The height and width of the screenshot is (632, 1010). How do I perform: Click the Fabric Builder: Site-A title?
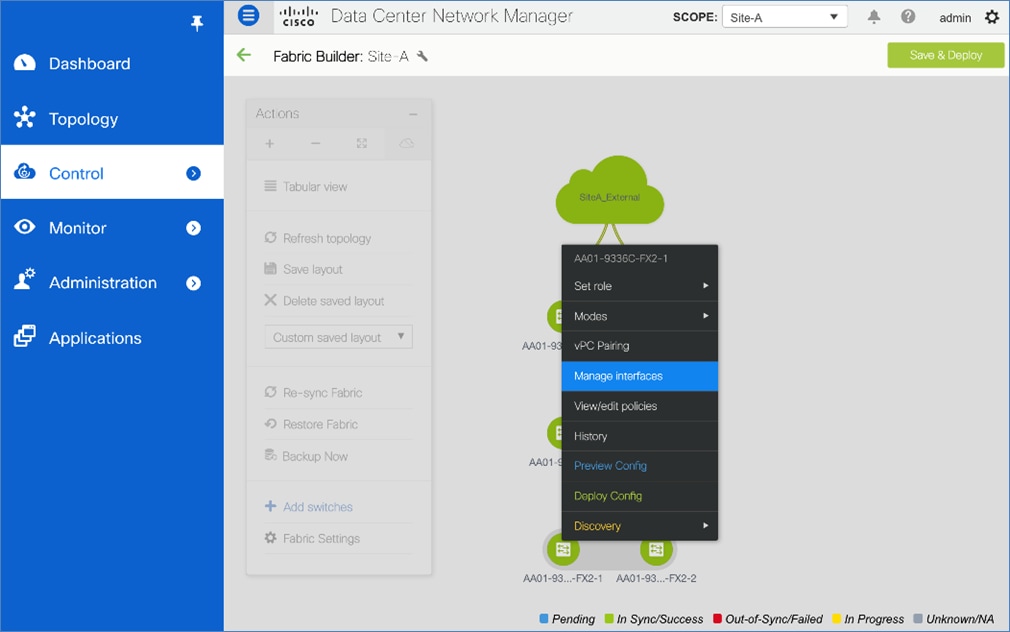tap(341, 57)
